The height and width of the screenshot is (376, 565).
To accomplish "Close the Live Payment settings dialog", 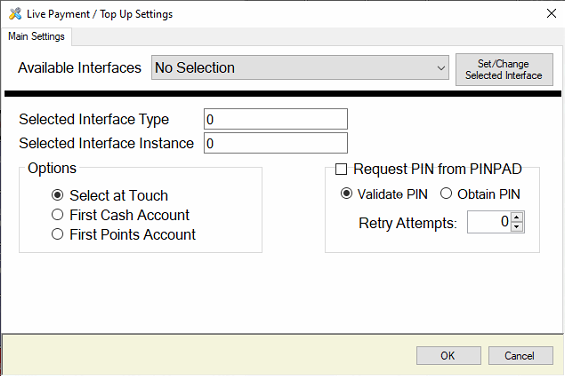I will (x=551, y=14).
